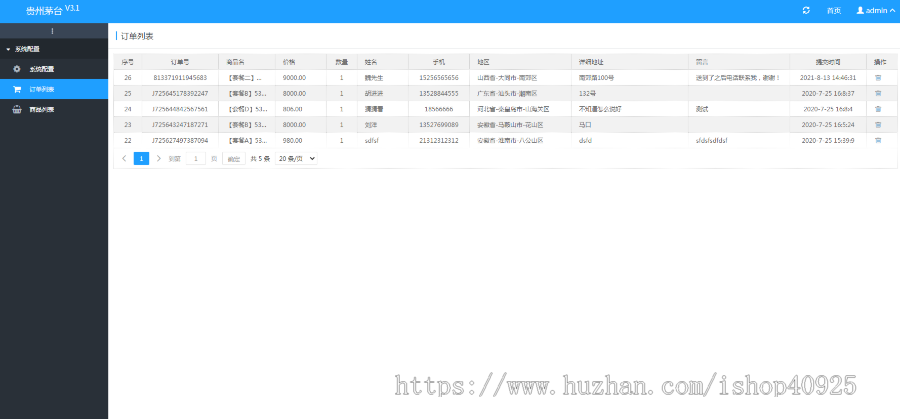Click the refresh icon in top bar

pyautogui.click(x=806, y=10)
